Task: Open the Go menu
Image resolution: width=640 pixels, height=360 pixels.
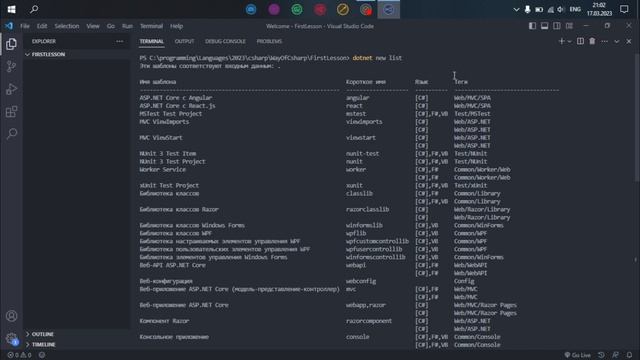Action: (x=111, y=26)
